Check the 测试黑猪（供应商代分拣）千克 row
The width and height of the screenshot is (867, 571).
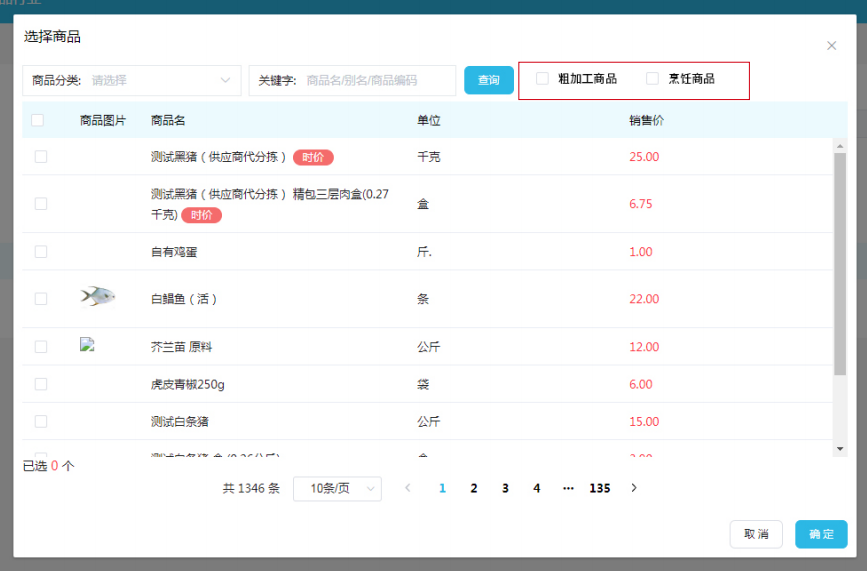(41, 157)
